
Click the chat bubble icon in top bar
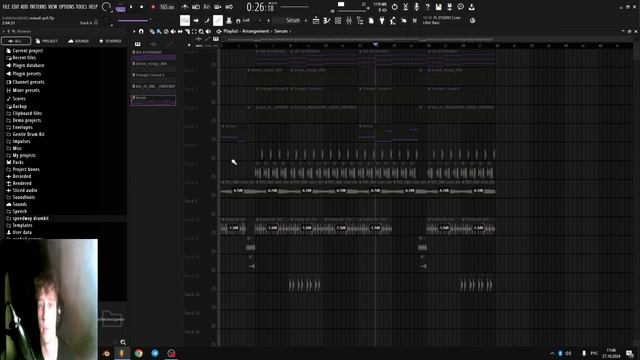click(x=461, y=7)
